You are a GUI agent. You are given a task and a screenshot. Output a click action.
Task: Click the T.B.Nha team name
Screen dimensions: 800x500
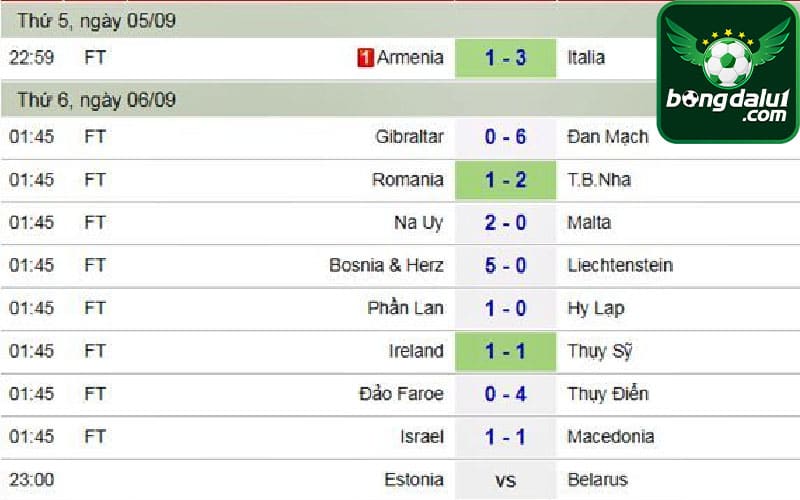tap(599, 180)
